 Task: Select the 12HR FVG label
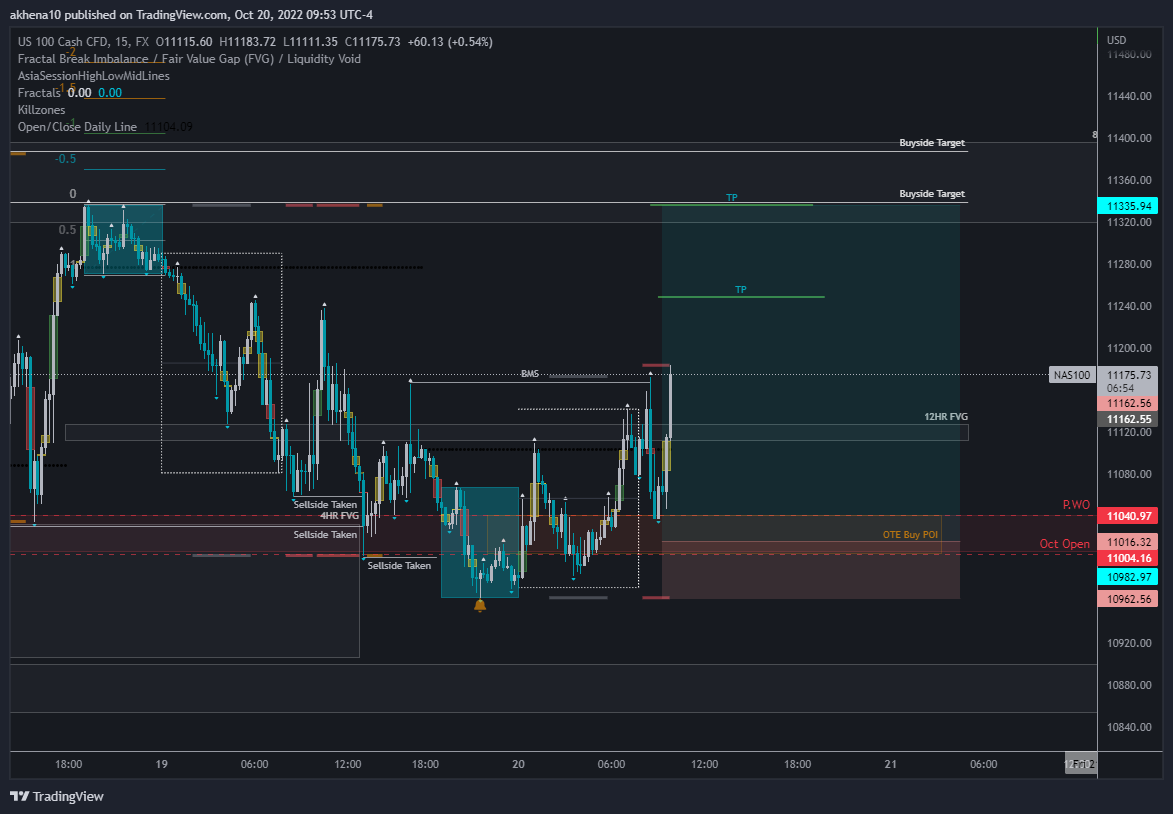point(946,417)
